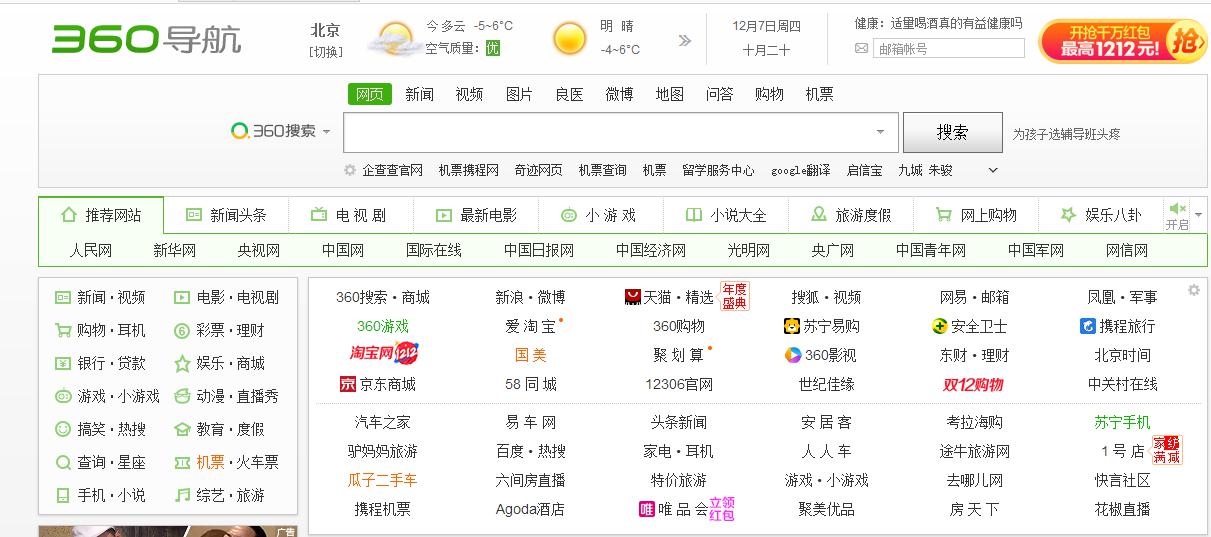Click the news icon beside 新闻·视频
Screen dimensions: 1211x537
(x=63, y=297)
